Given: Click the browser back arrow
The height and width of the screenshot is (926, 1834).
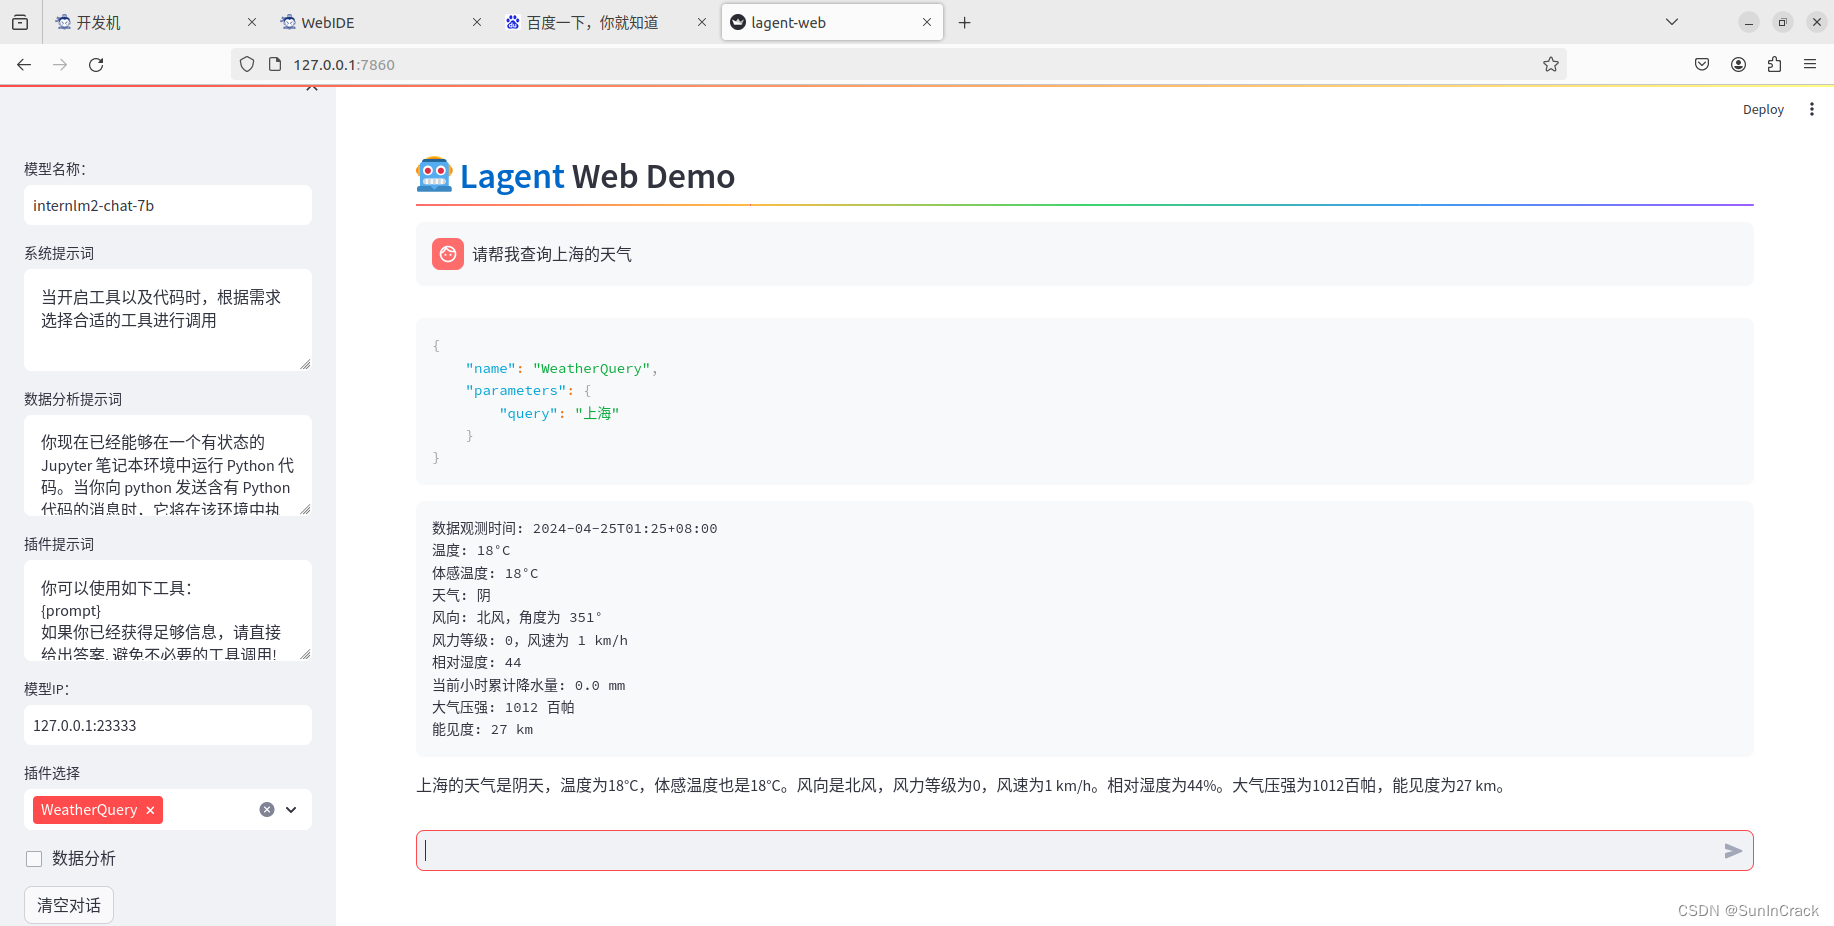Looking at the screenshot, I should (24, 64).
